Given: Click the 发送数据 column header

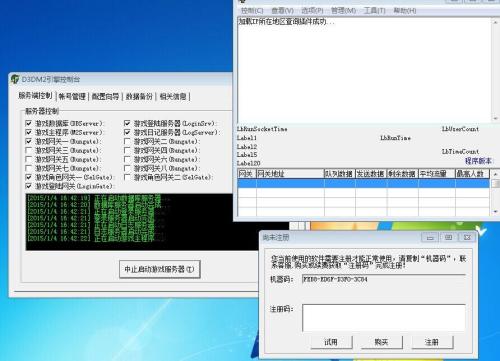Looking at the screenshot, I should click(371, 174).
